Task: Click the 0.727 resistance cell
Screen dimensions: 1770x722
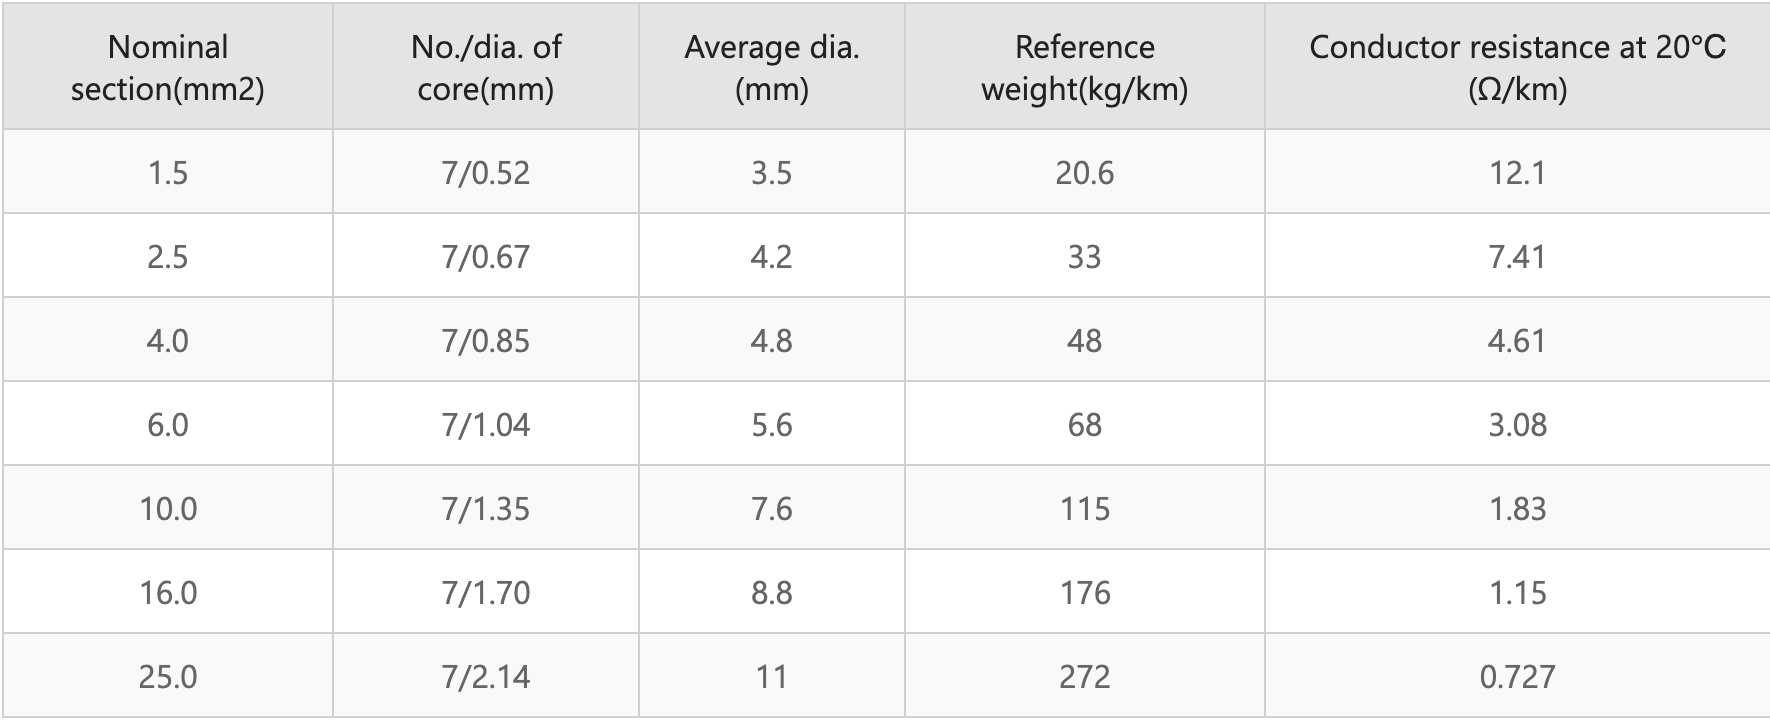Action: [x=1517, y=677]
